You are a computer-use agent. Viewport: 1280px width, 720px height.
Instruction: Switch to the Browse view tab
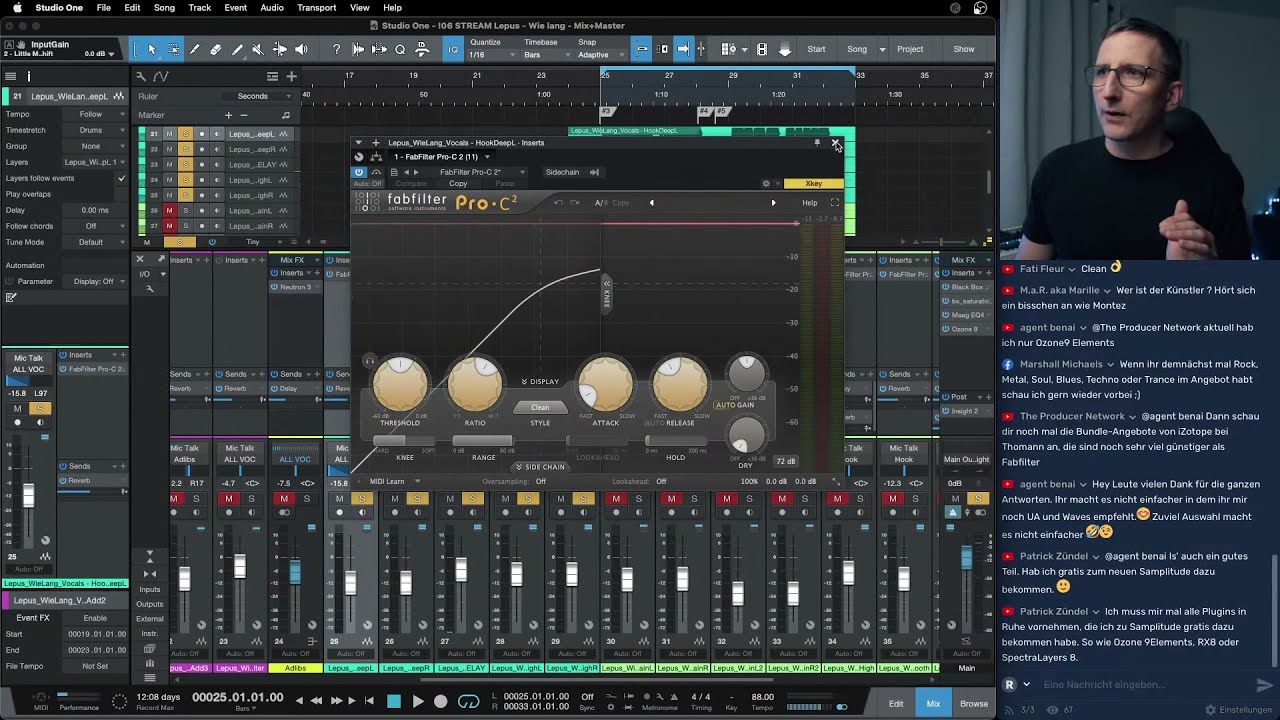(974, 703)
